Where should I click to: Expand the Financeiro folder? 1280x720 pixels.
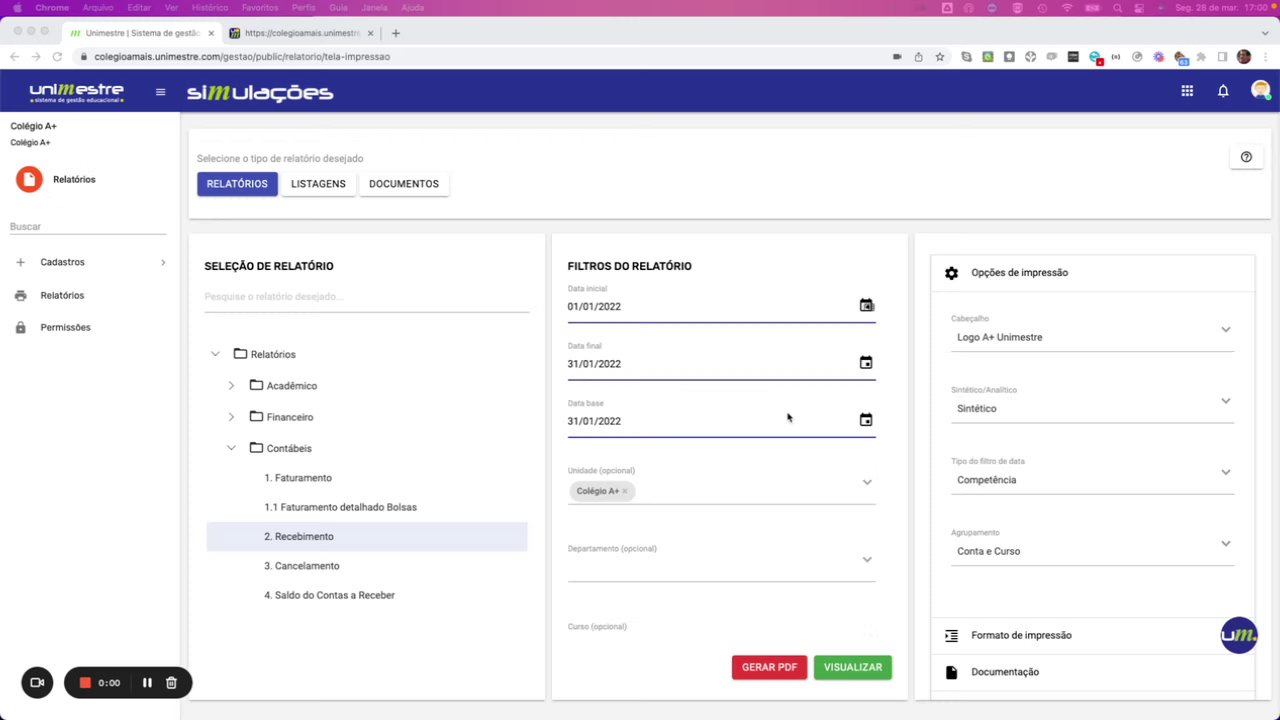(231, 417)
